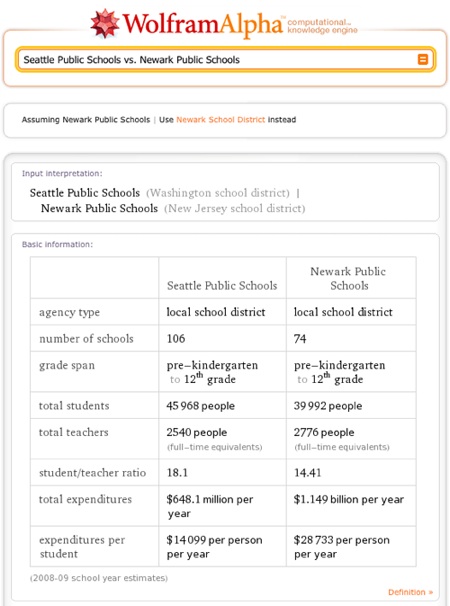Click the computational knowledge engine tagline

(322, 26)
